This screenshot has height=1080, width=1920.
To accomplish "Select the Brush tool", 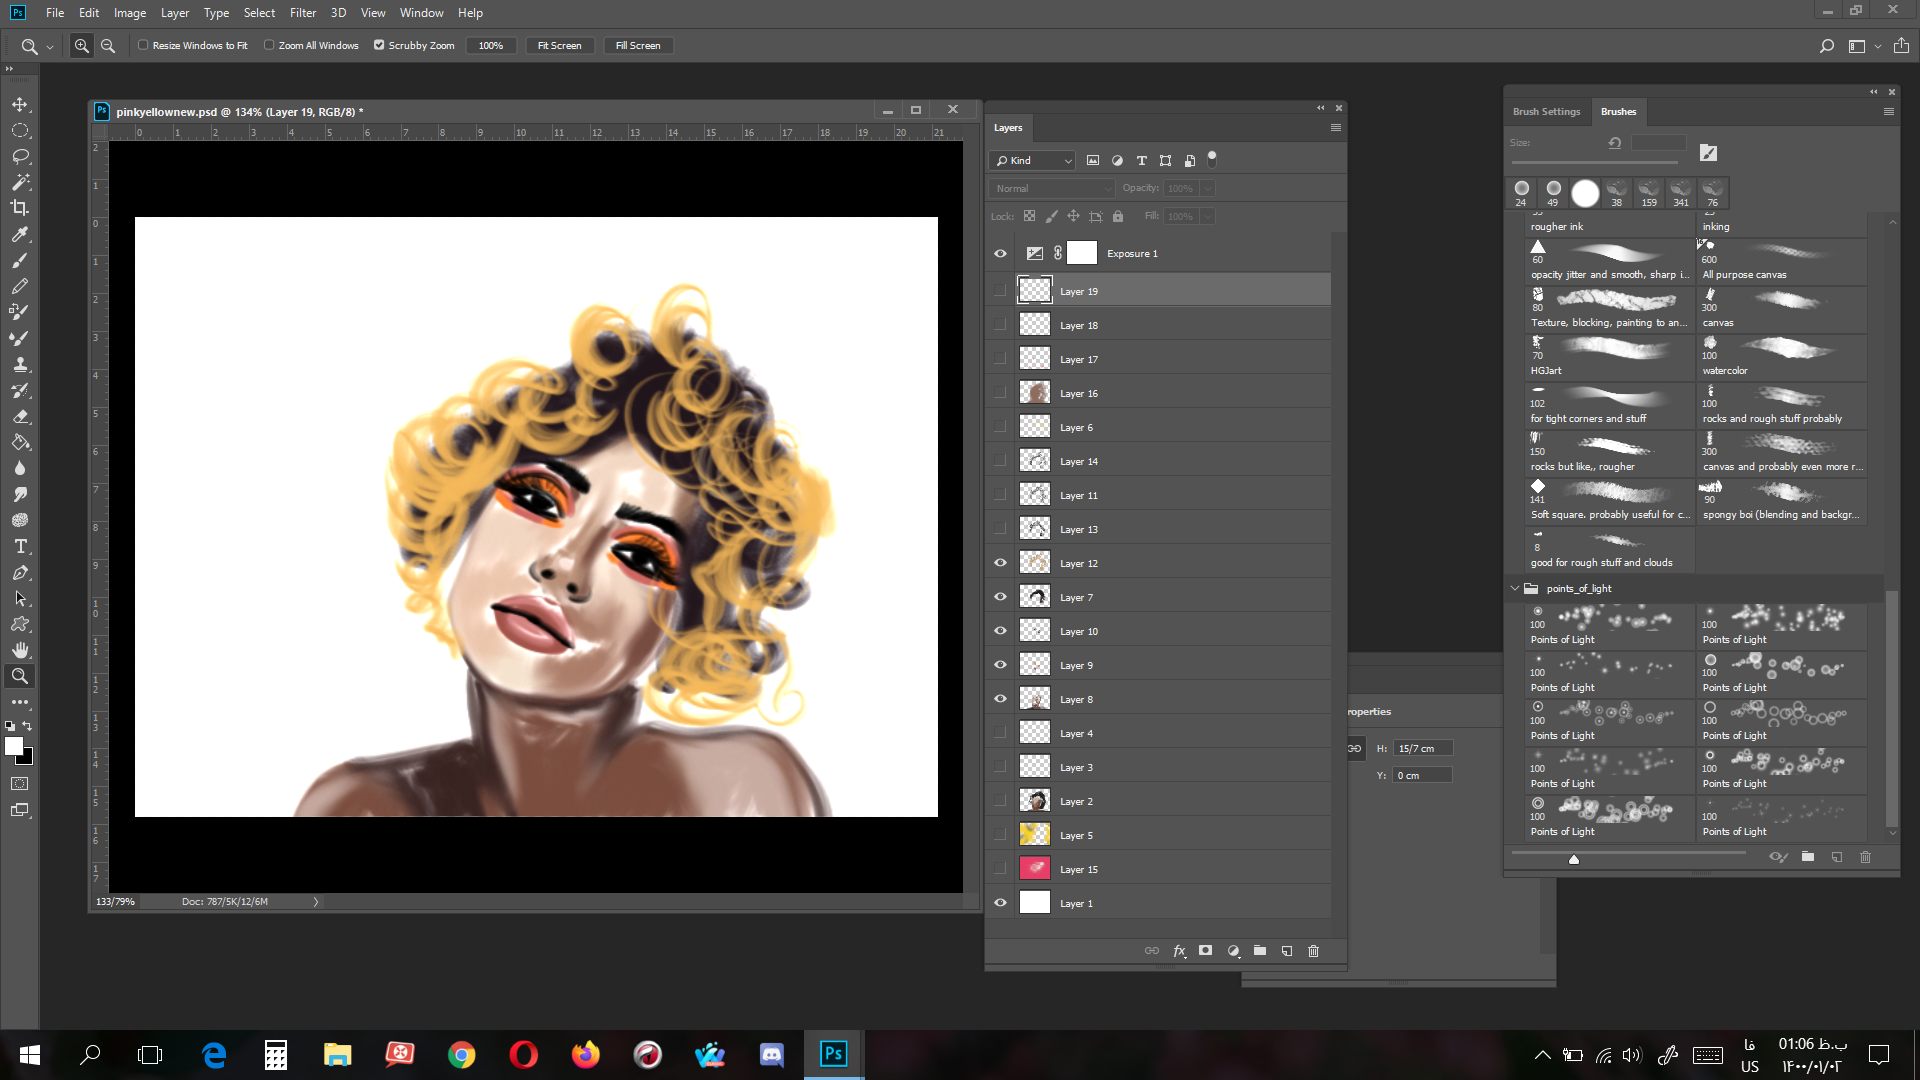I will pyautogui.click(x=20, y=260).
